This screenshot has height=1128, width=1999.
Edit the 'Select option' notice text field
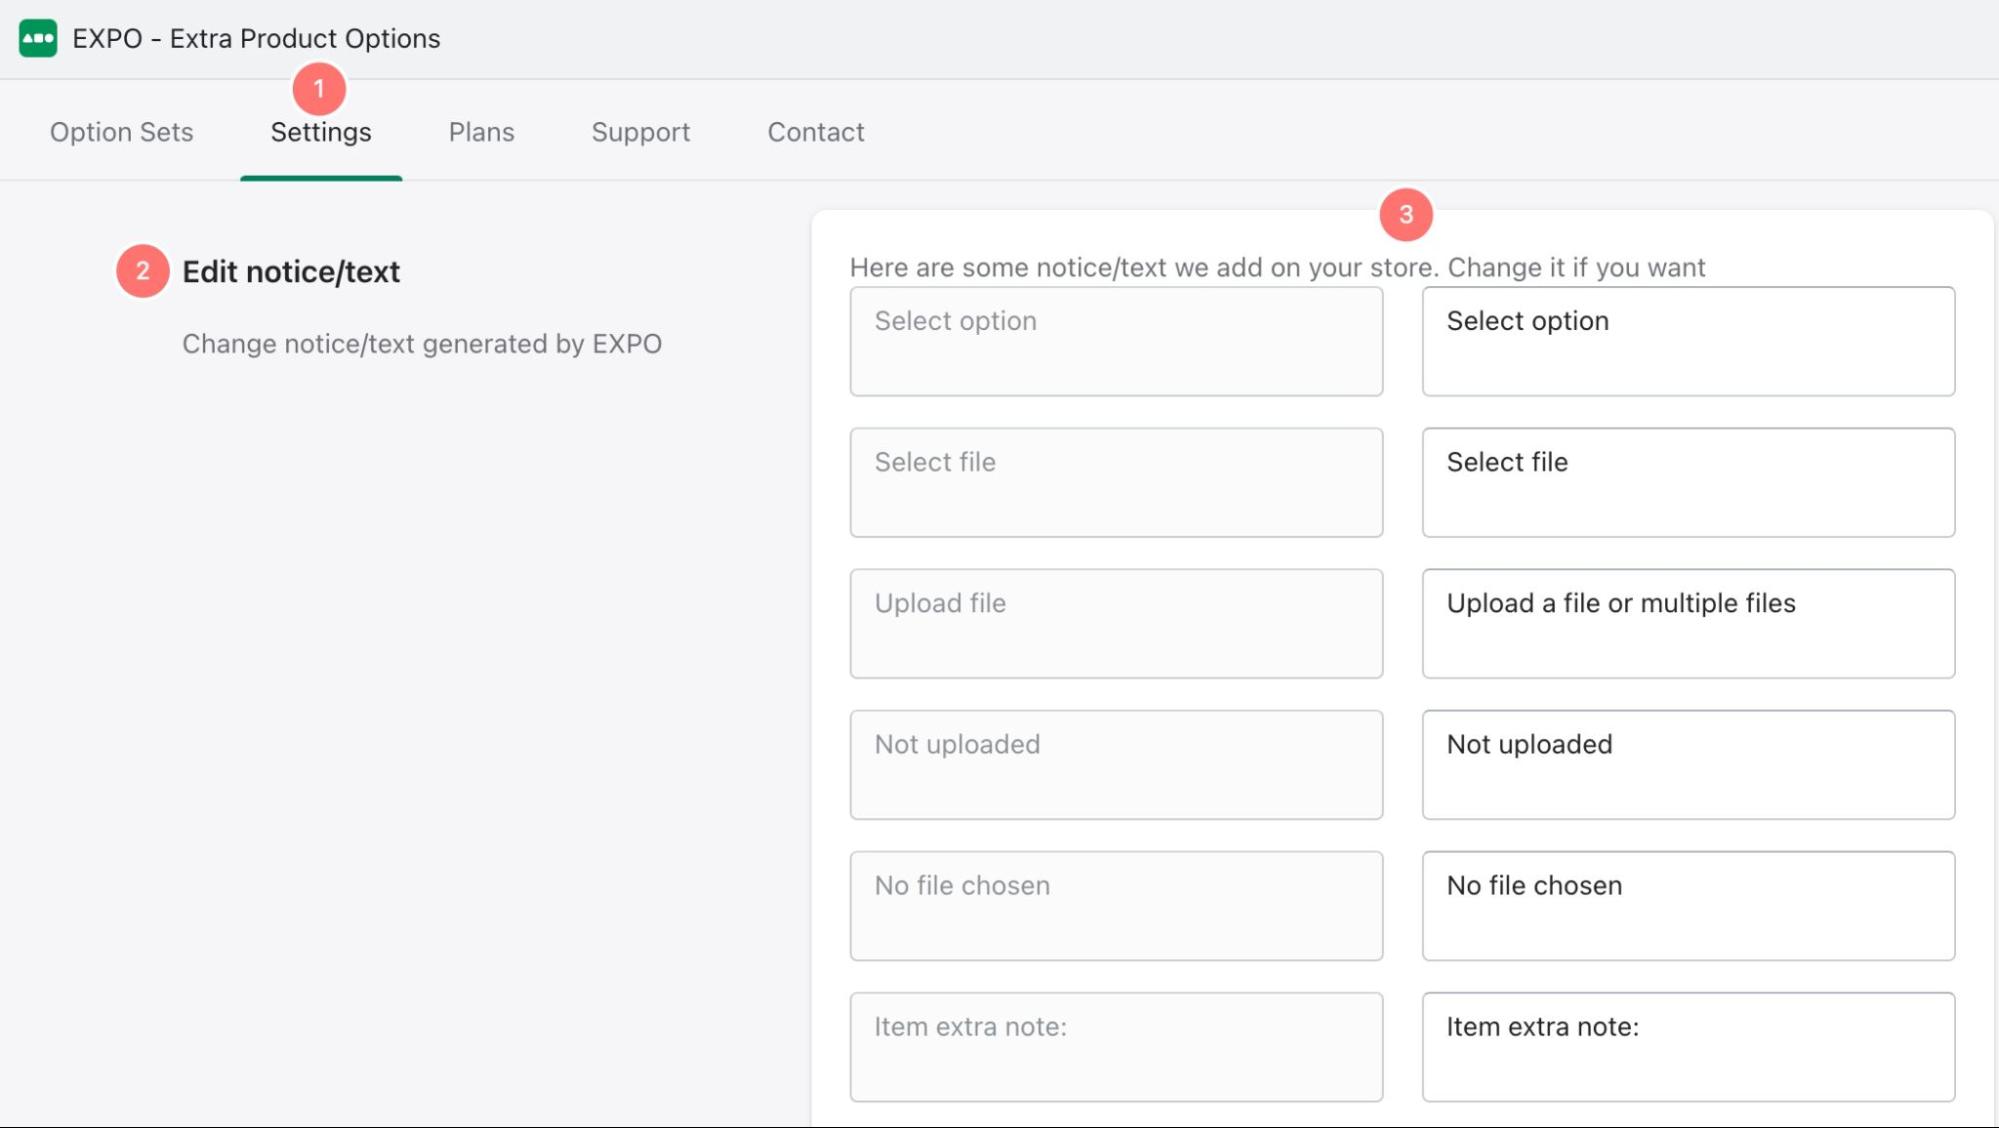pos(1688,341)
